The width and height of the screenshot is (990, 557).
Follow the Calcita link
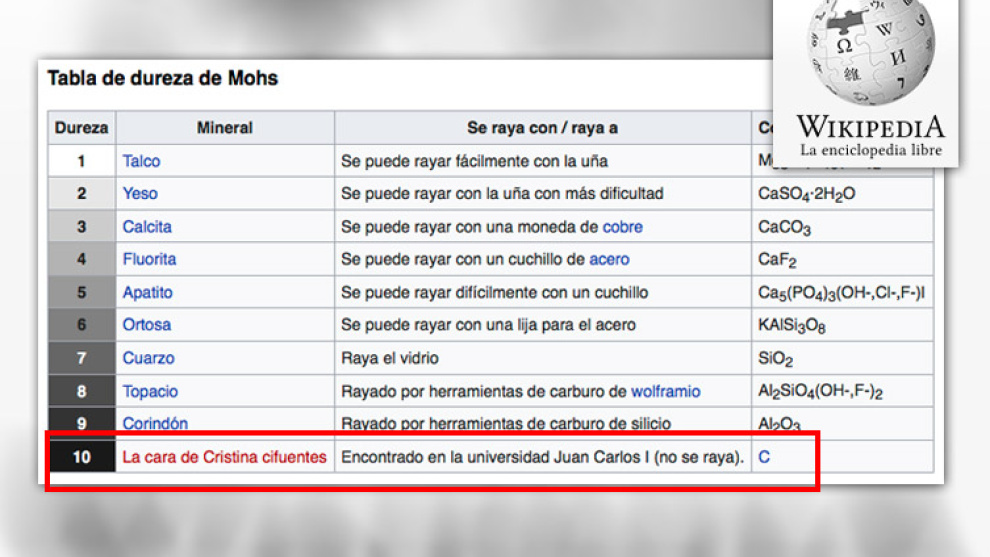147,227
